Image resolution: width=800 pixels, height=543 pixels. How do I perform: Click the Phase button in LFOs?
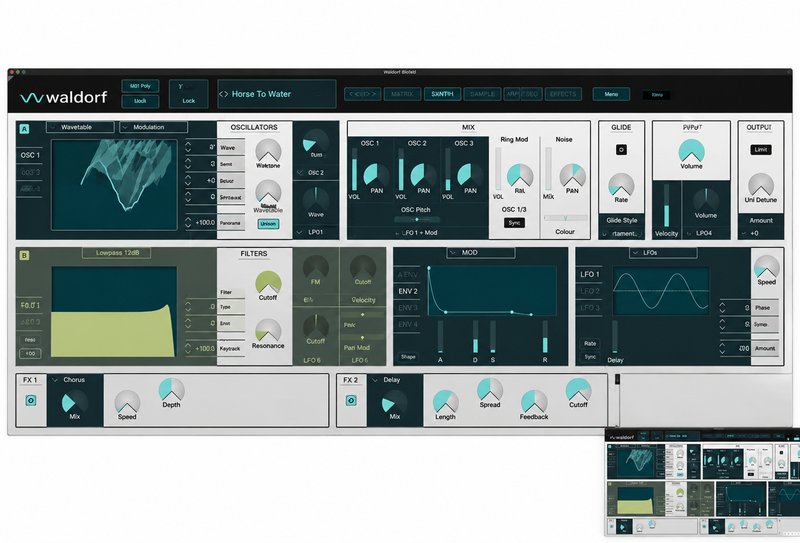pos(764,308)
